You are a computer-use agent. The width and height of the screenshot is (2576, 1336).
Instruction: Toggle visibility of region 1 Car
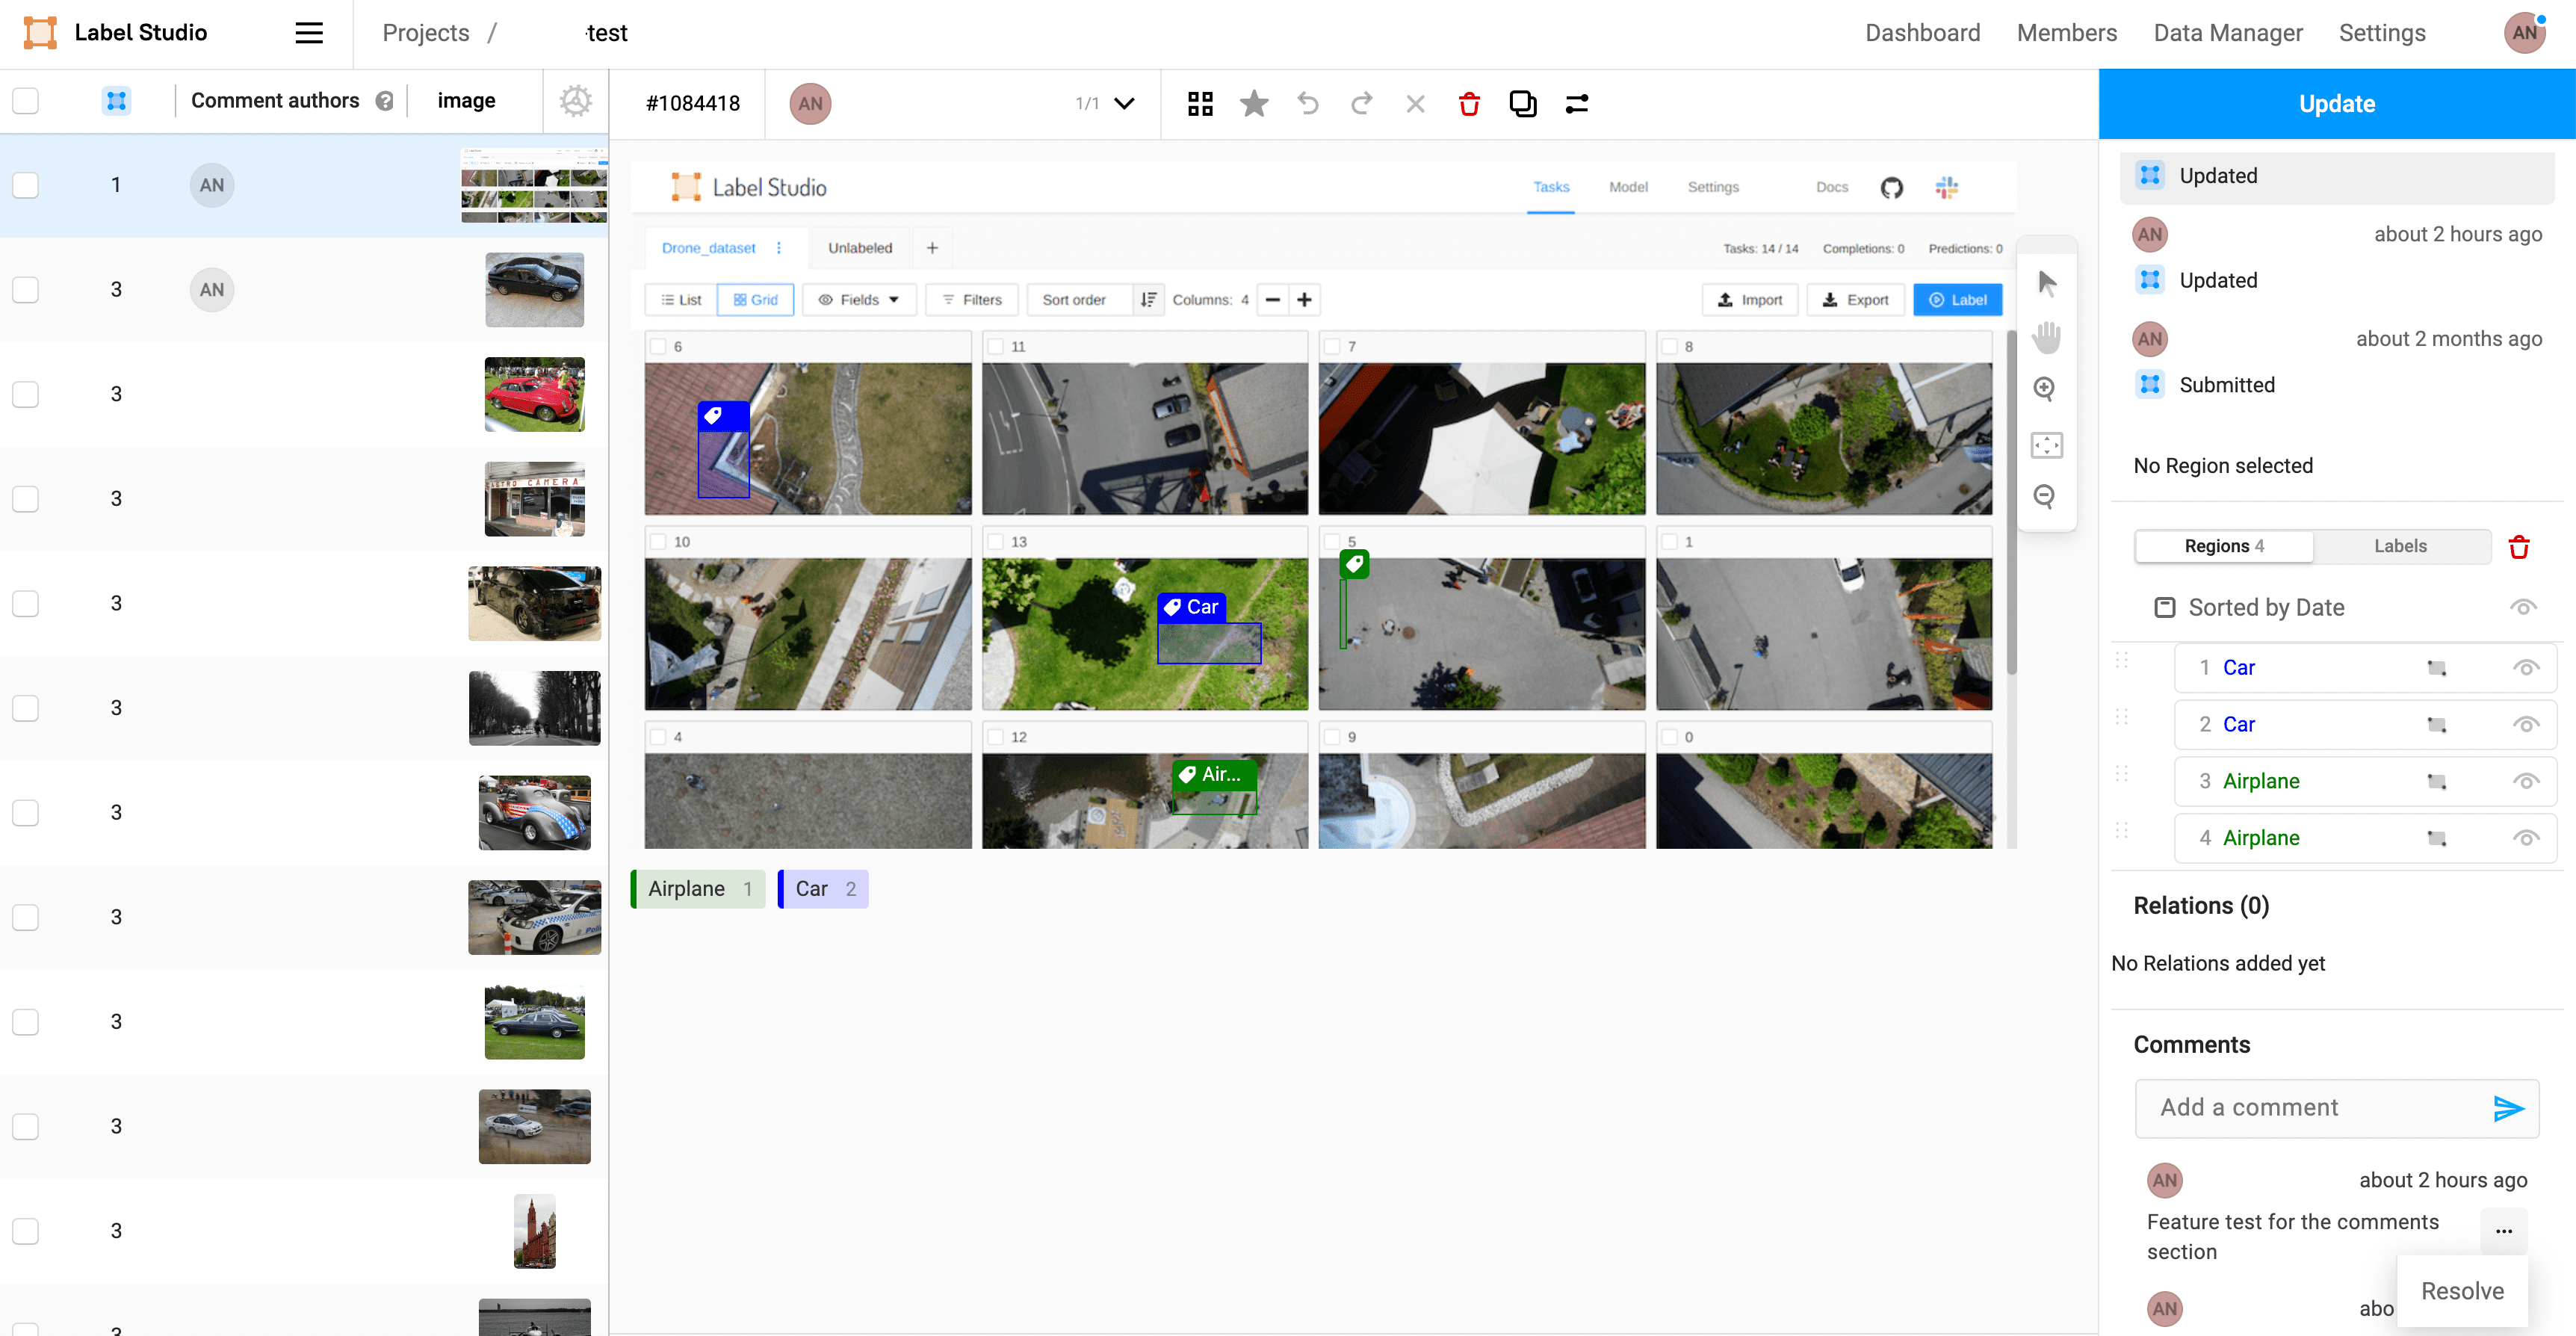point(2525,668)
